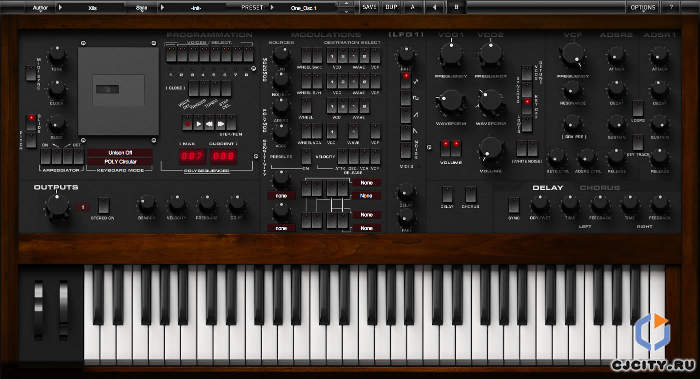Toggle the Chorus effect switch

[470, 195]
